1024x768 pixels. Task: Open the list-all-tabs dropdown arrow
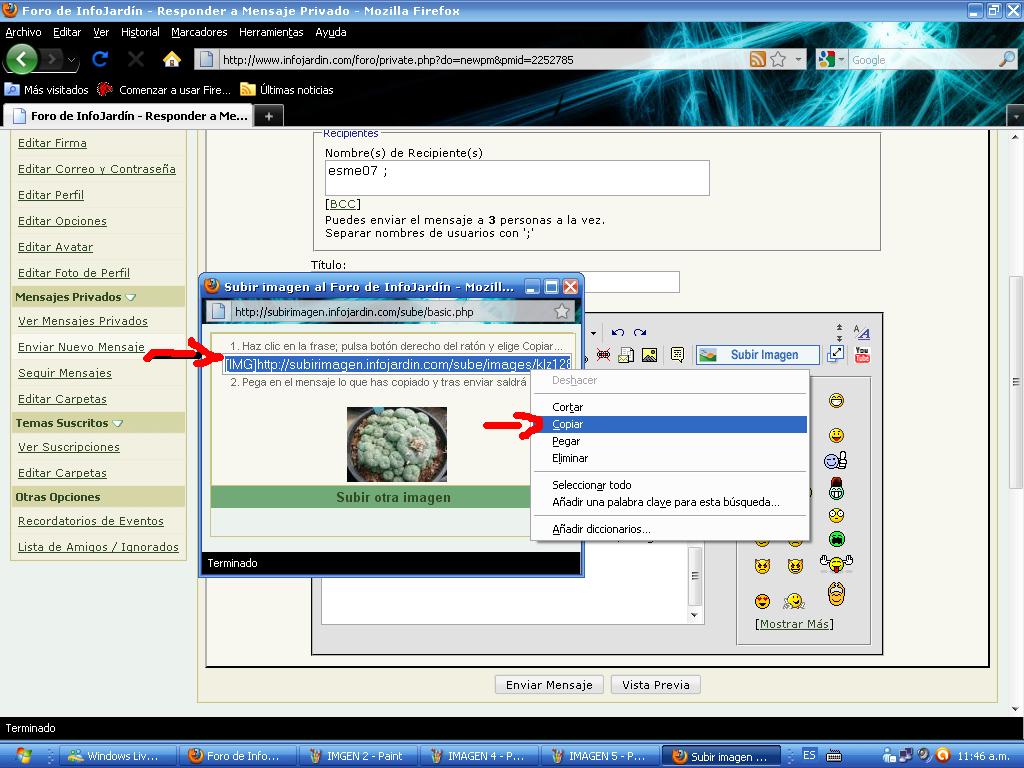pyautogui.click(x=1016, y=116)
